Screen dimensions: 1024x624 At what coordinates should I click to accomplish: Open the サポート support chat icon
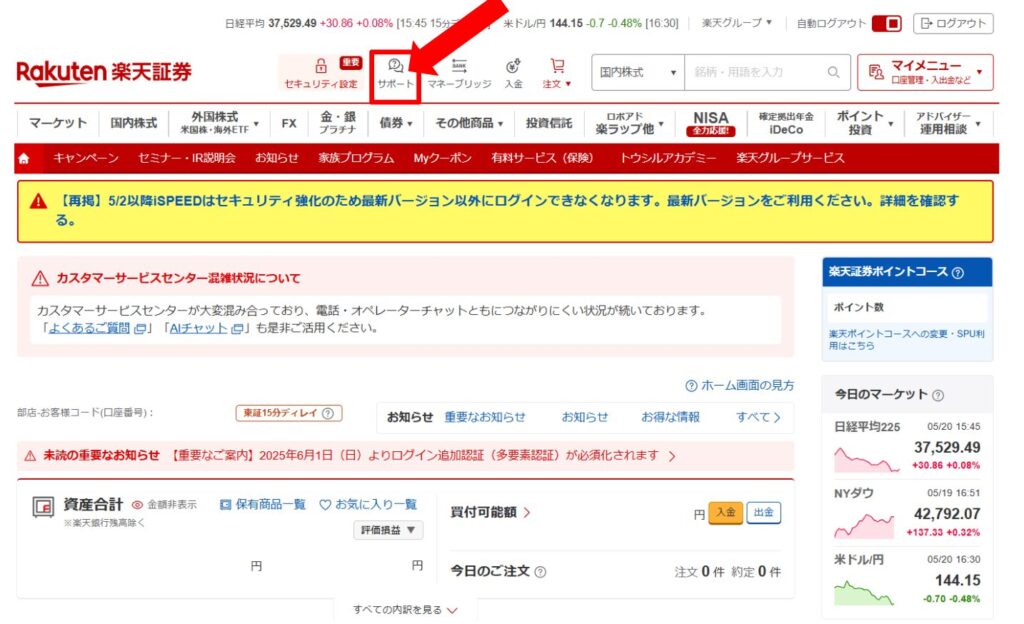(x=395, y=66)
